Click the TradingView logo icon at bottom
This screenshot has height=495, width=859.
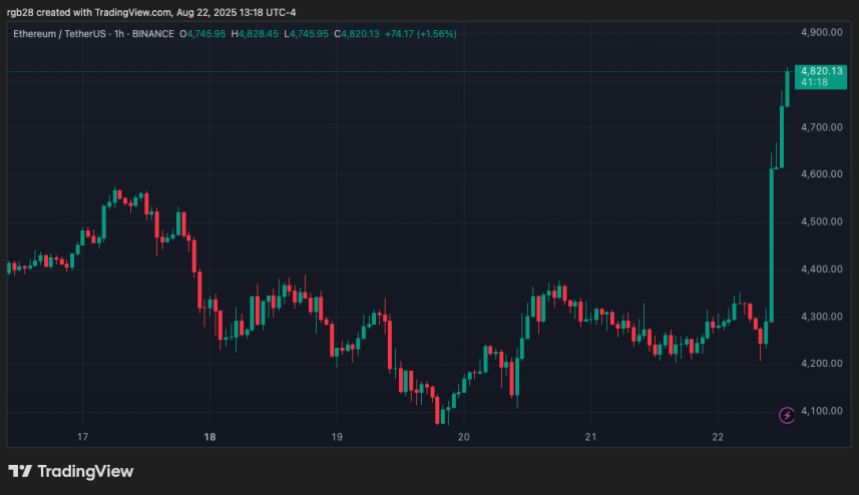[x=19, y=471]
